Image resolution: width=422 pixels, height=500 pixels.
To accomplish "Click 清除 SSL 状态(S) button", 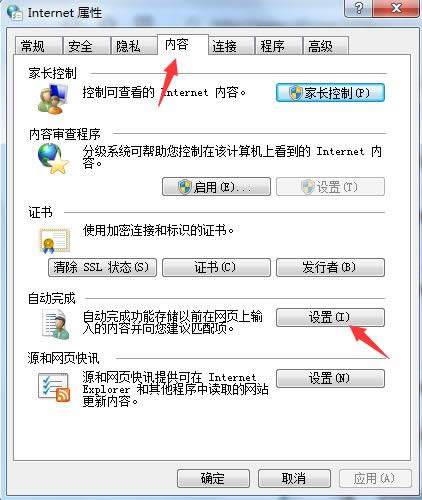I will coord(102,267).
